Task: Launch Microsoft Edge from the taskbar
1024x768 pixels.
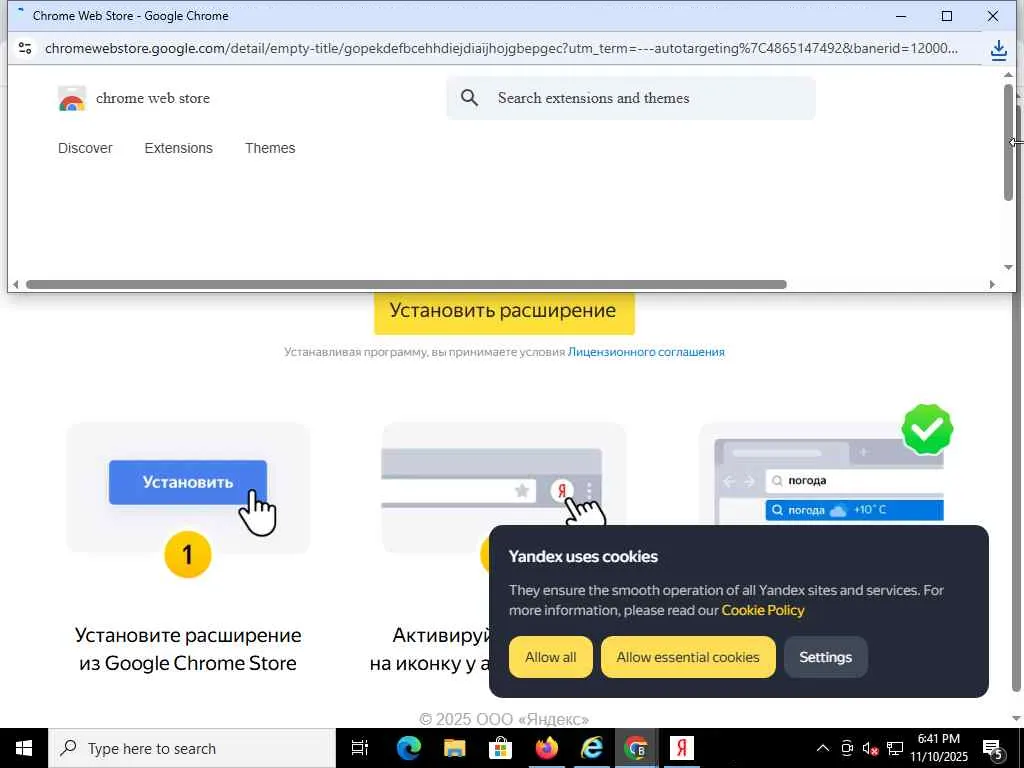Action: (x=409, y=748)
